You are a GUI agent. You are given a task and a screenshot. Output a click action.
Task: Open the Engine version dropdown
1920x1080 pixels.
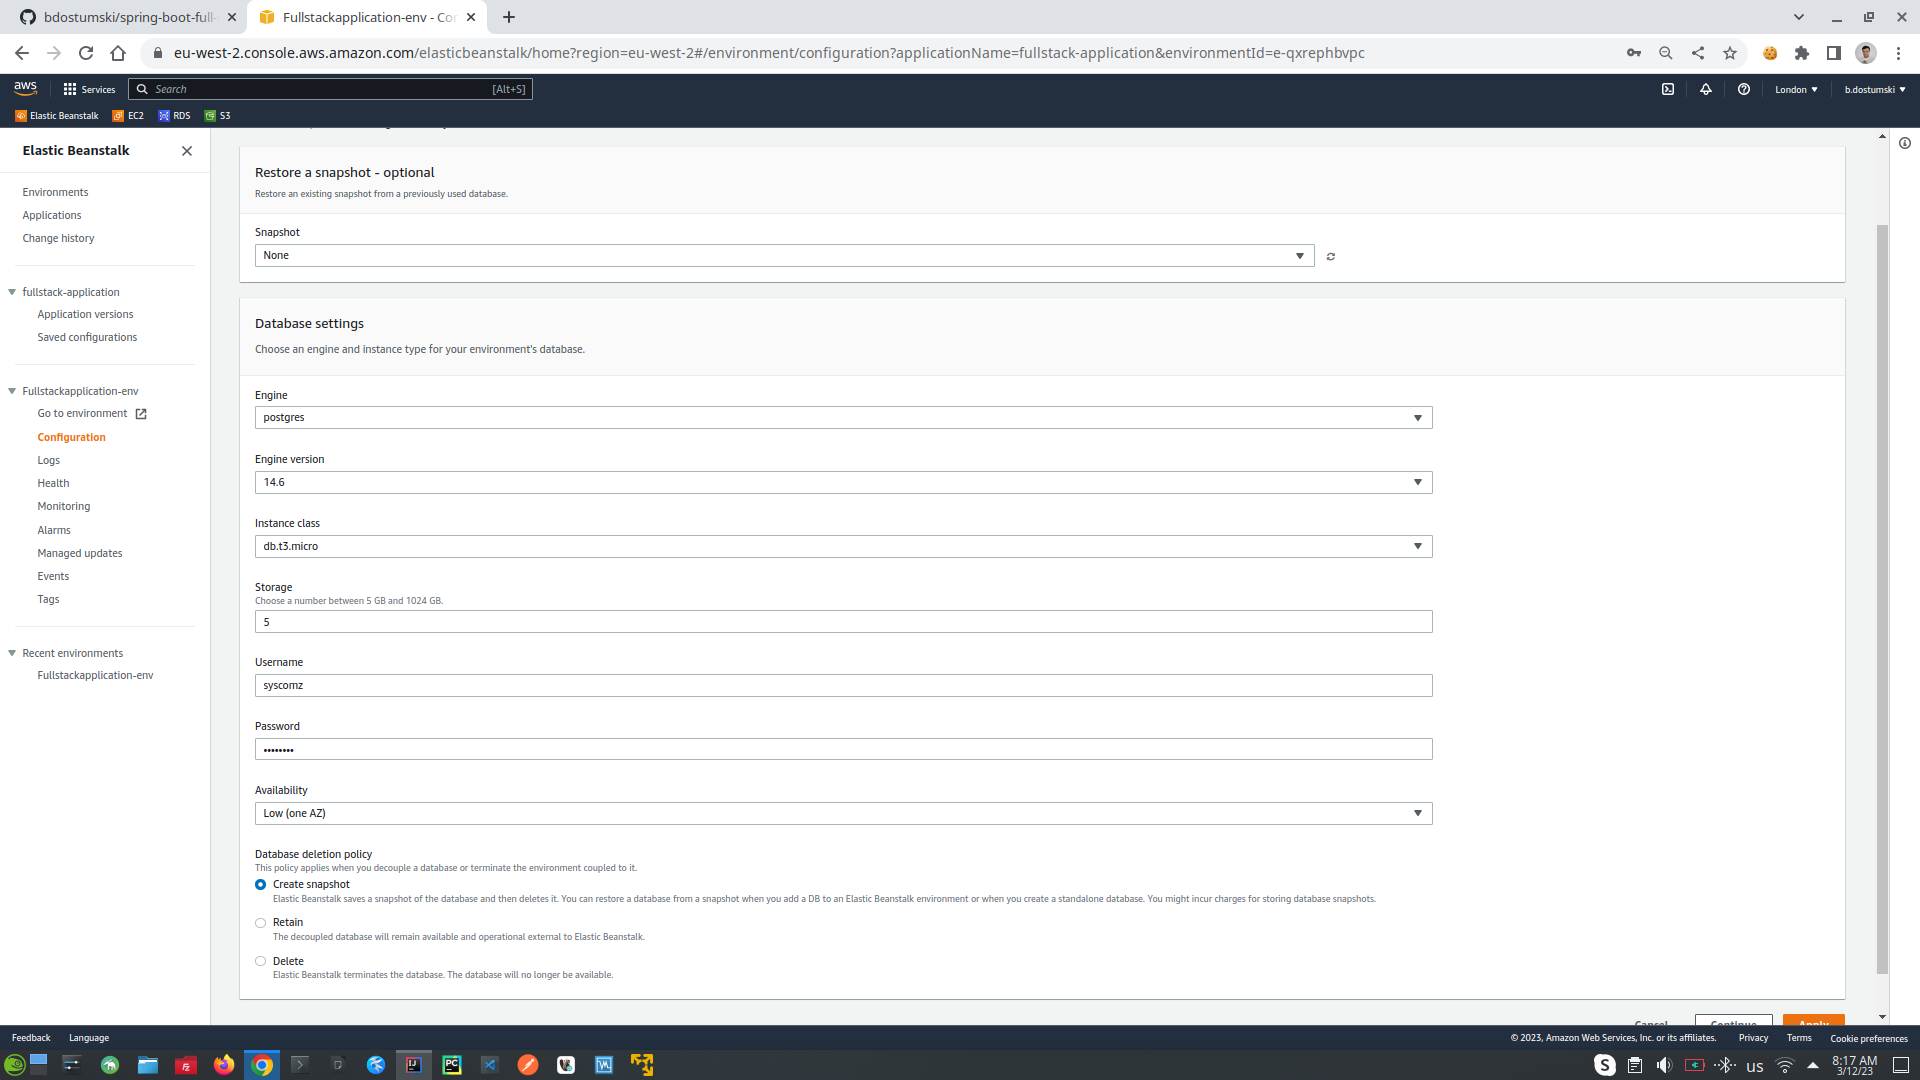(x=843, y=483)
